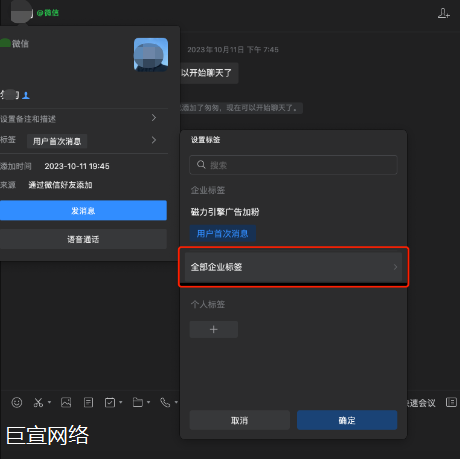
Task: Toggle the 用户首次消息 tag chip
Action: click(223, 233)
